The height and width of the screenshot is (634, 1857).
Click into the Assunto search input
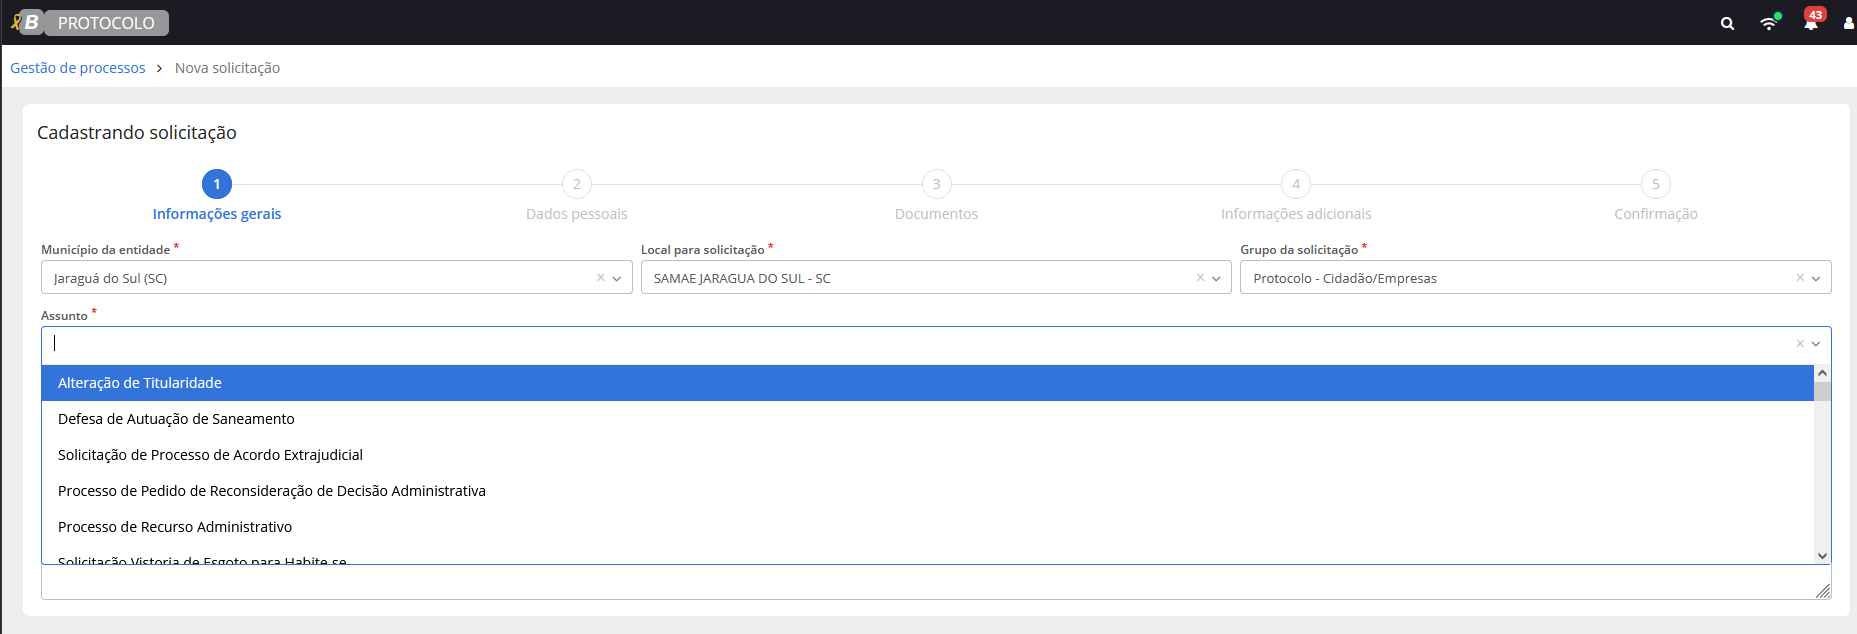point(900,344)
